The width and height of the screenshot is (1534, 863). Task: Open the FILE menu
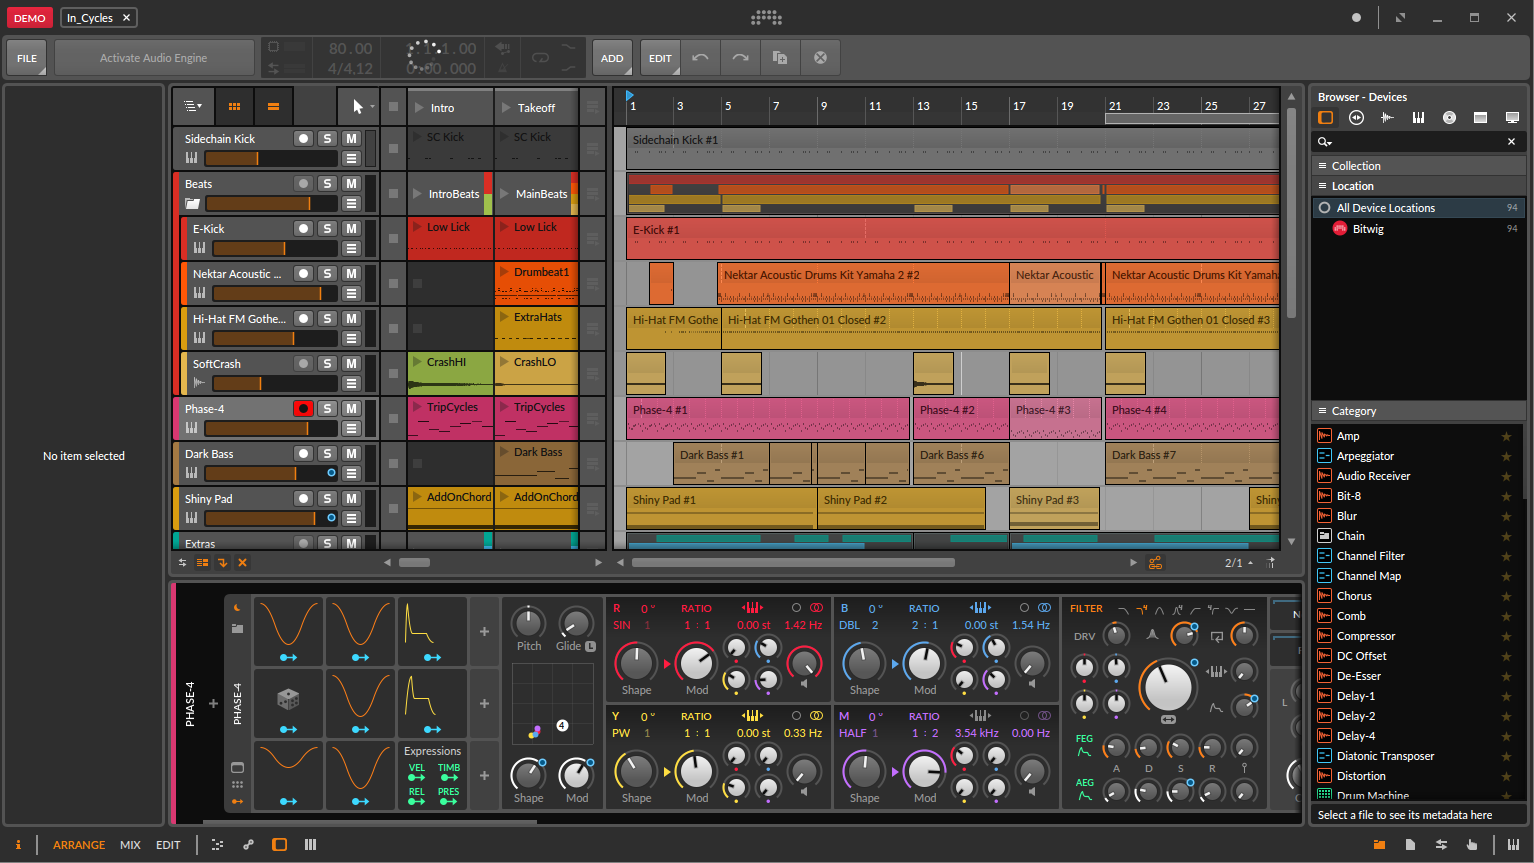pyautogui.click(x=27, y=58)
